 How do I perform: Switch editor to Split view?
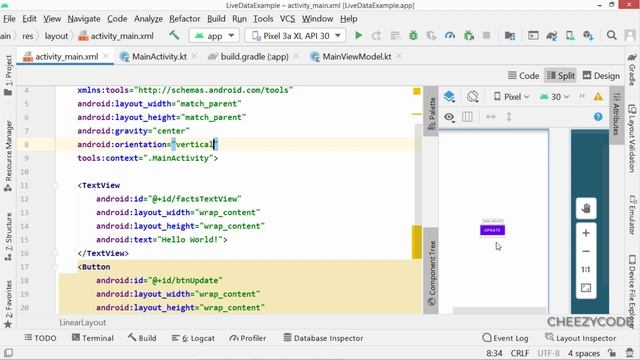(560, 76)
